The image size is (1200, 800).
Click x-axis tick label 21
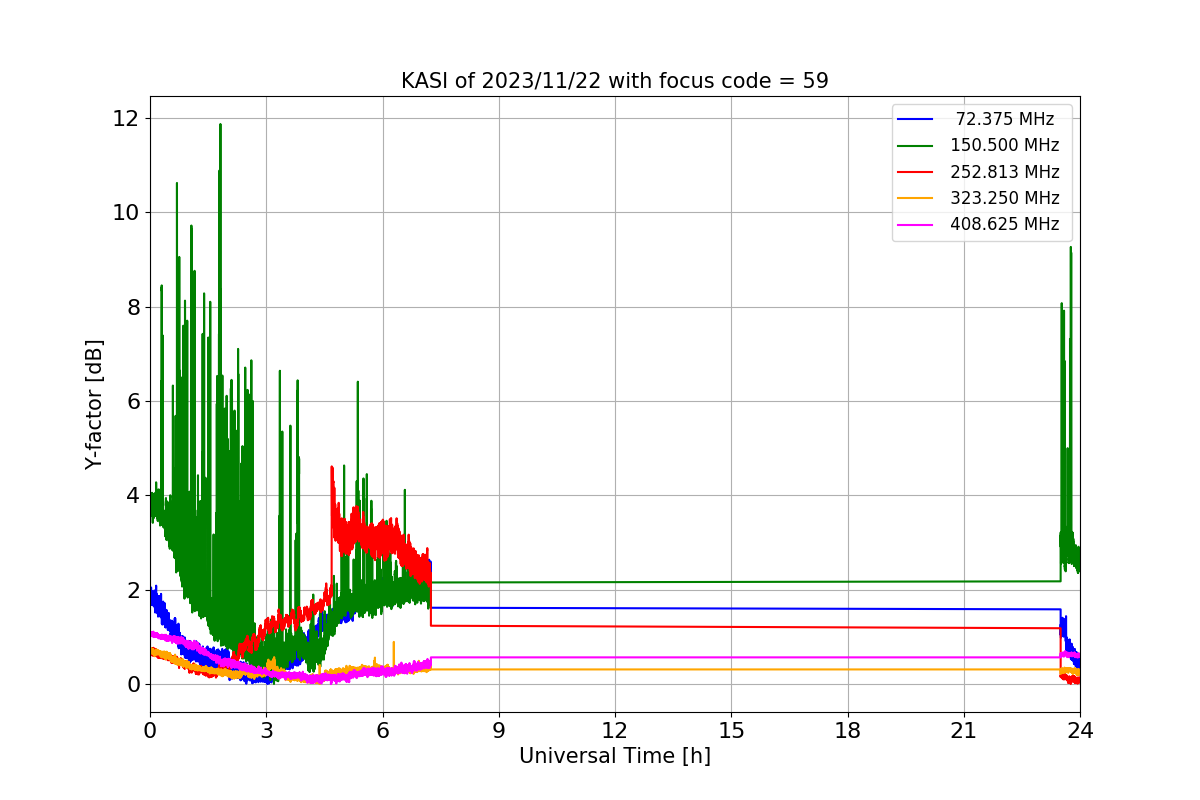tap(963, 731)
